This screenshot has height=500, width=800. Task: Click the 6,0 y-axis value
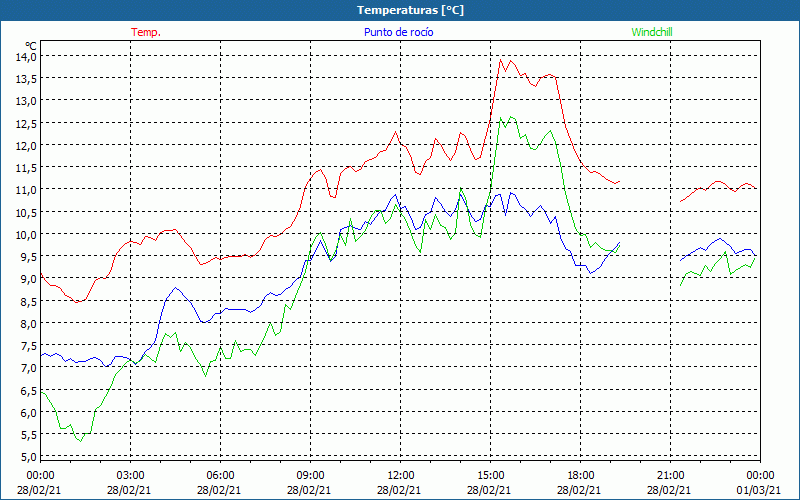28,413
